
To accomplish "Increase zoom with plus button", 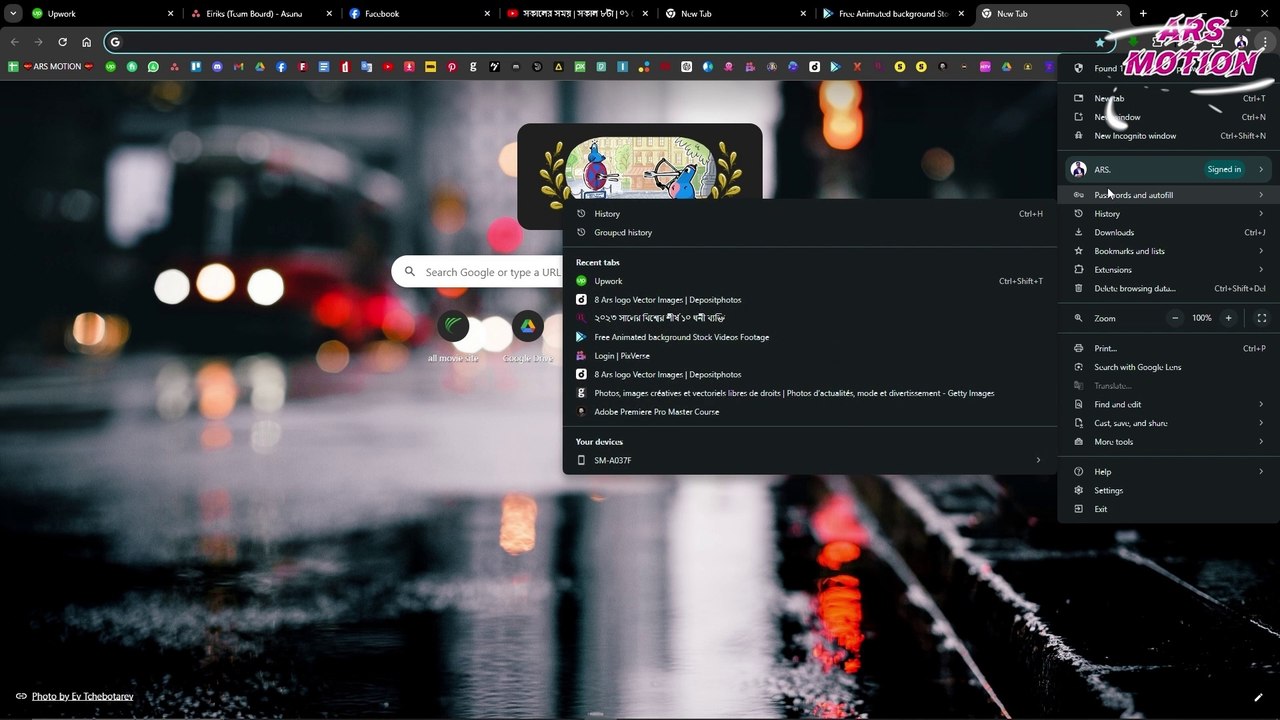I will click(x=1228, y=318).
